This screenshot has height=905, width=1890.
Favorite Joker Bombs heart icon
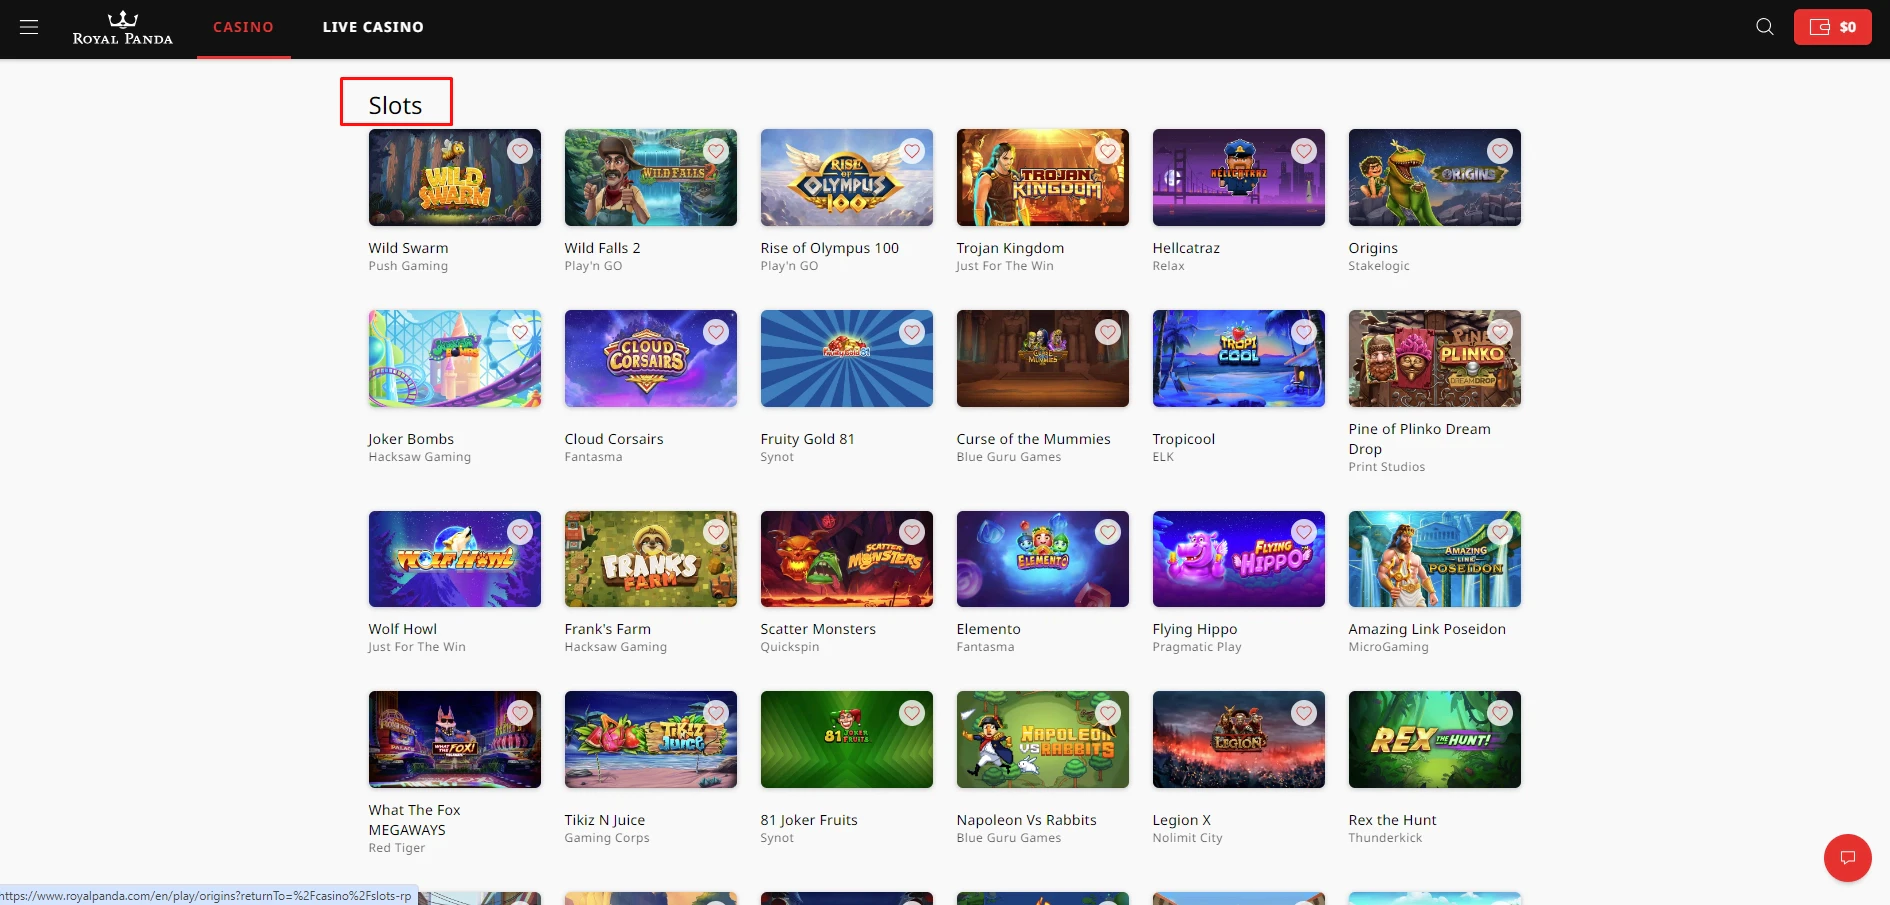coord(520,332)
